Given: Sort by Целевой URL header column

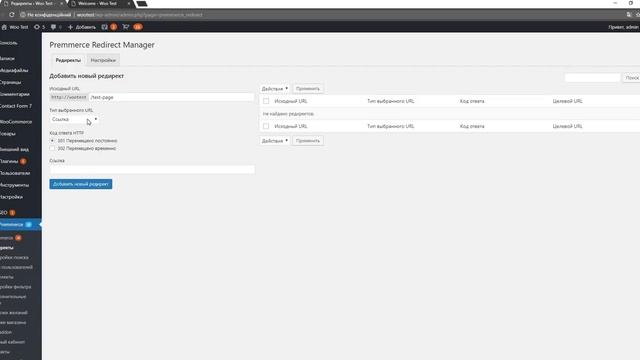Looking at the screenshot, I should 567,101.
